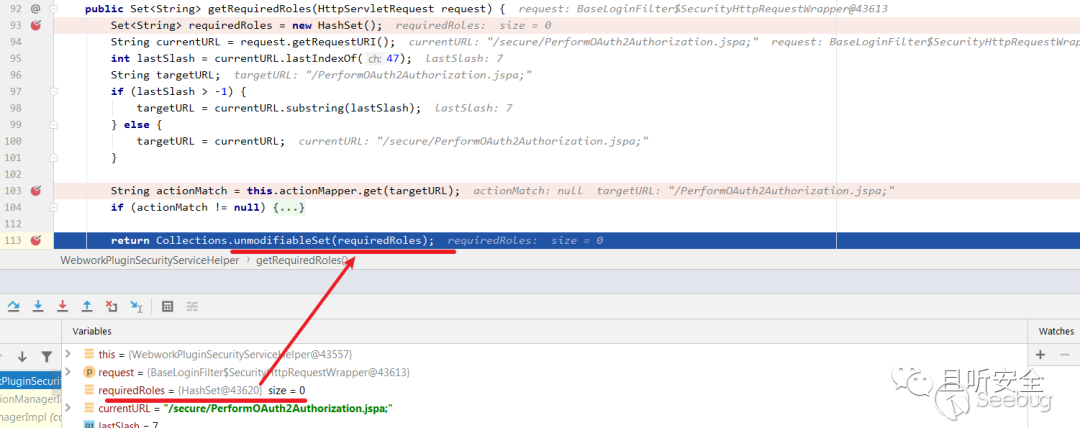Viewport: 1080px width, 428px height.
Task: Click the currentURL string value in Variables
Action: 278,409
